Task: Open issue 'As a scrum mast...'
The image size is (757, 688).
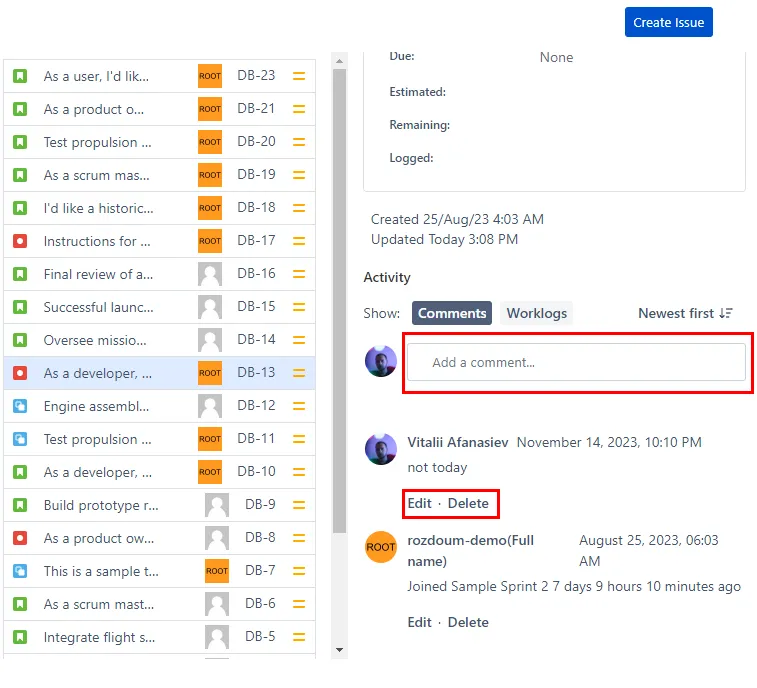Action: 99,604
